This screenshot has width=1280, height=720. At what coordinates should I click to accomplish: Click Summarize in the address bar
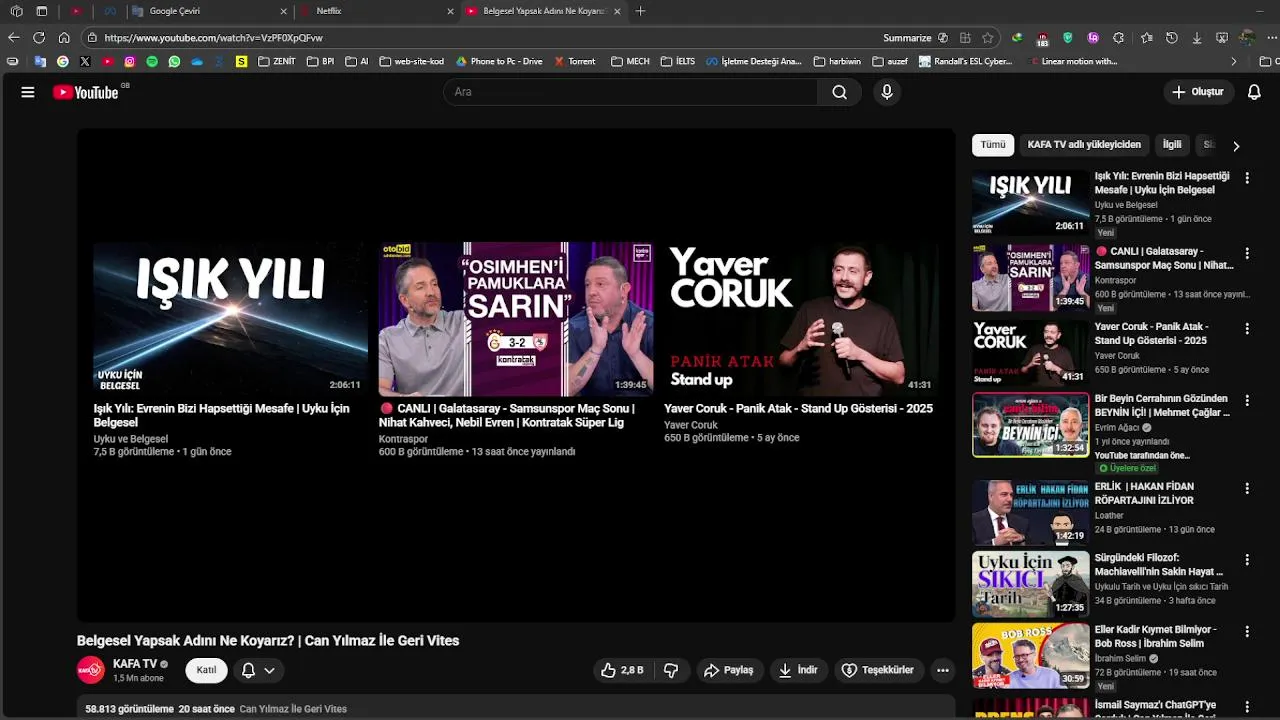pyautogui.click(x=907, y=38)
